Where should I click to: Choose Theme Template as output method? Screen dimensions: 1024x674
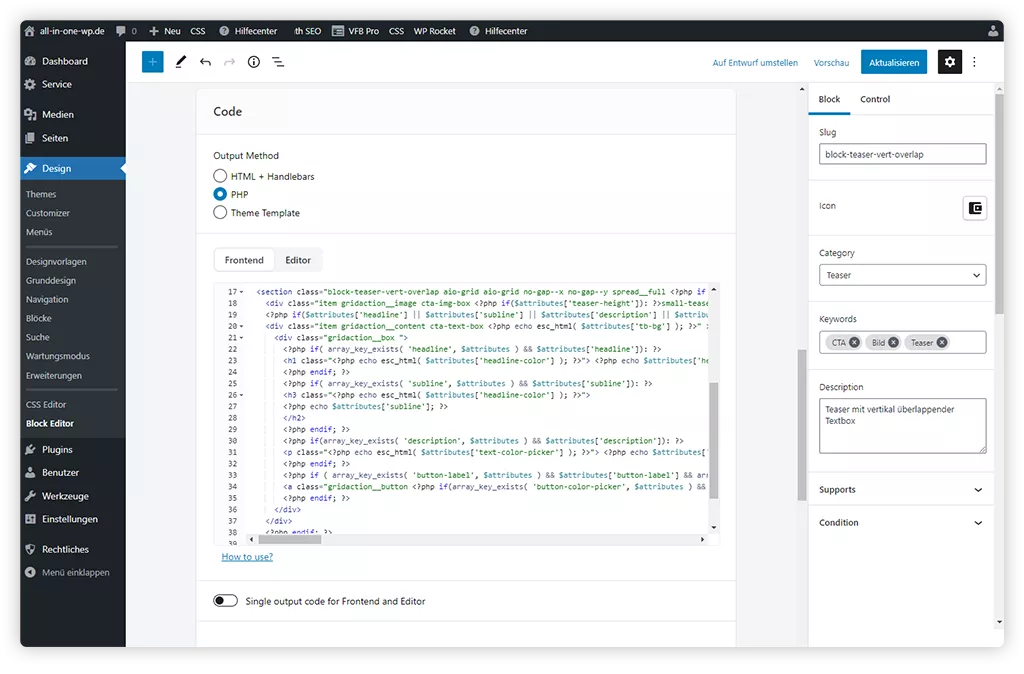[219, 212]
